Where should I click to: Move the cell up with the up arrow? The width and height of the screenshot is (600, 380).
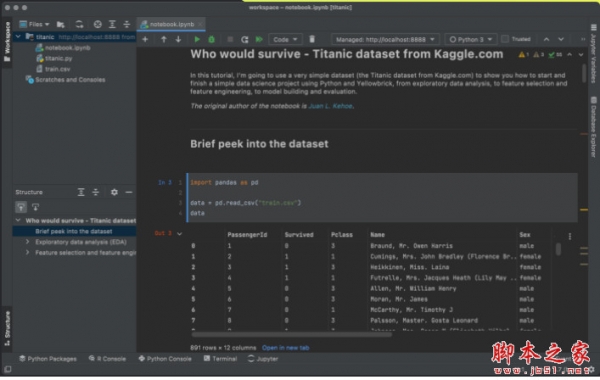164,39
